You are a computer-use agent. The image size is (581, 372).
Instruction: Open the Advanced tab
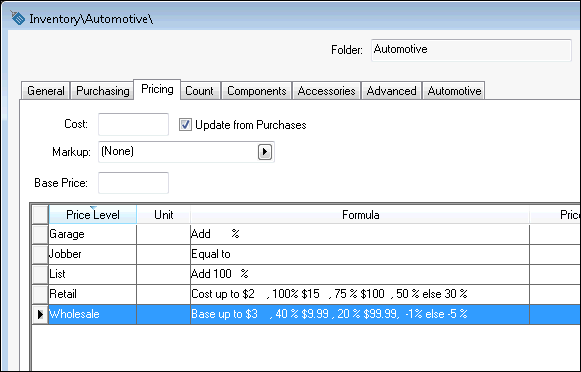click(391, 91)
